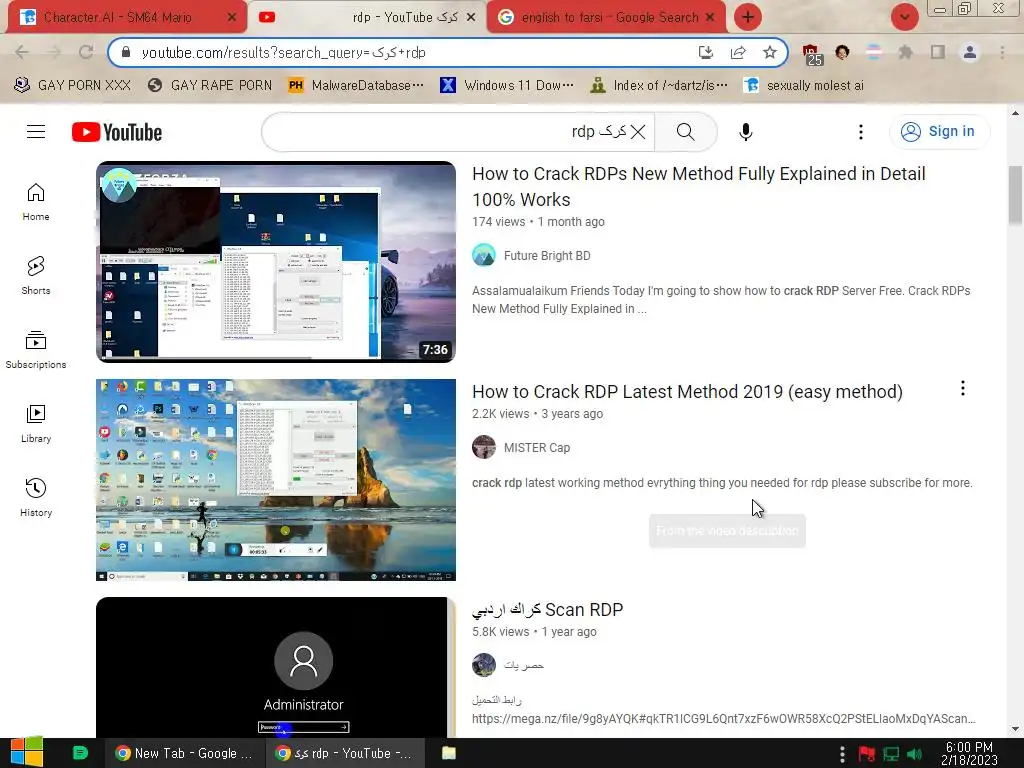Start voice search with the microphone icon
Image resolution: width=1024 pixels, height=768 pixels.
click(x=745, y=132)
